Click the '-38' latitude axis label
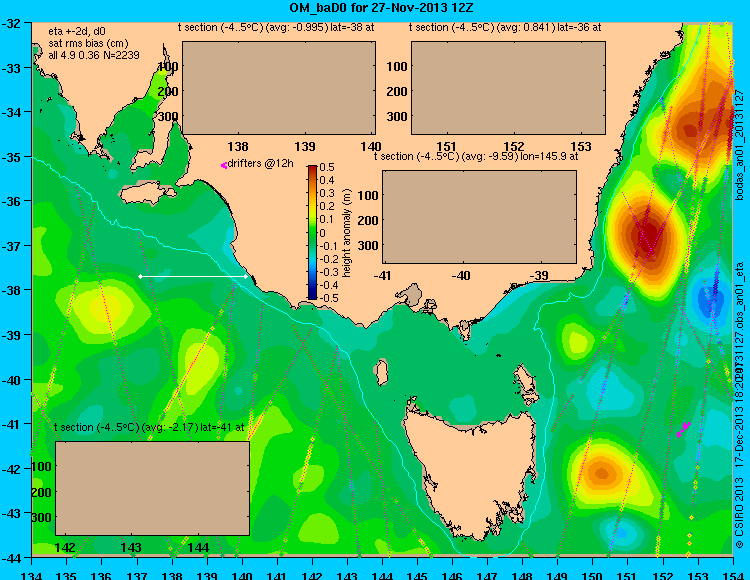This screenshot has height=580, width=750. tap(12, 290)
